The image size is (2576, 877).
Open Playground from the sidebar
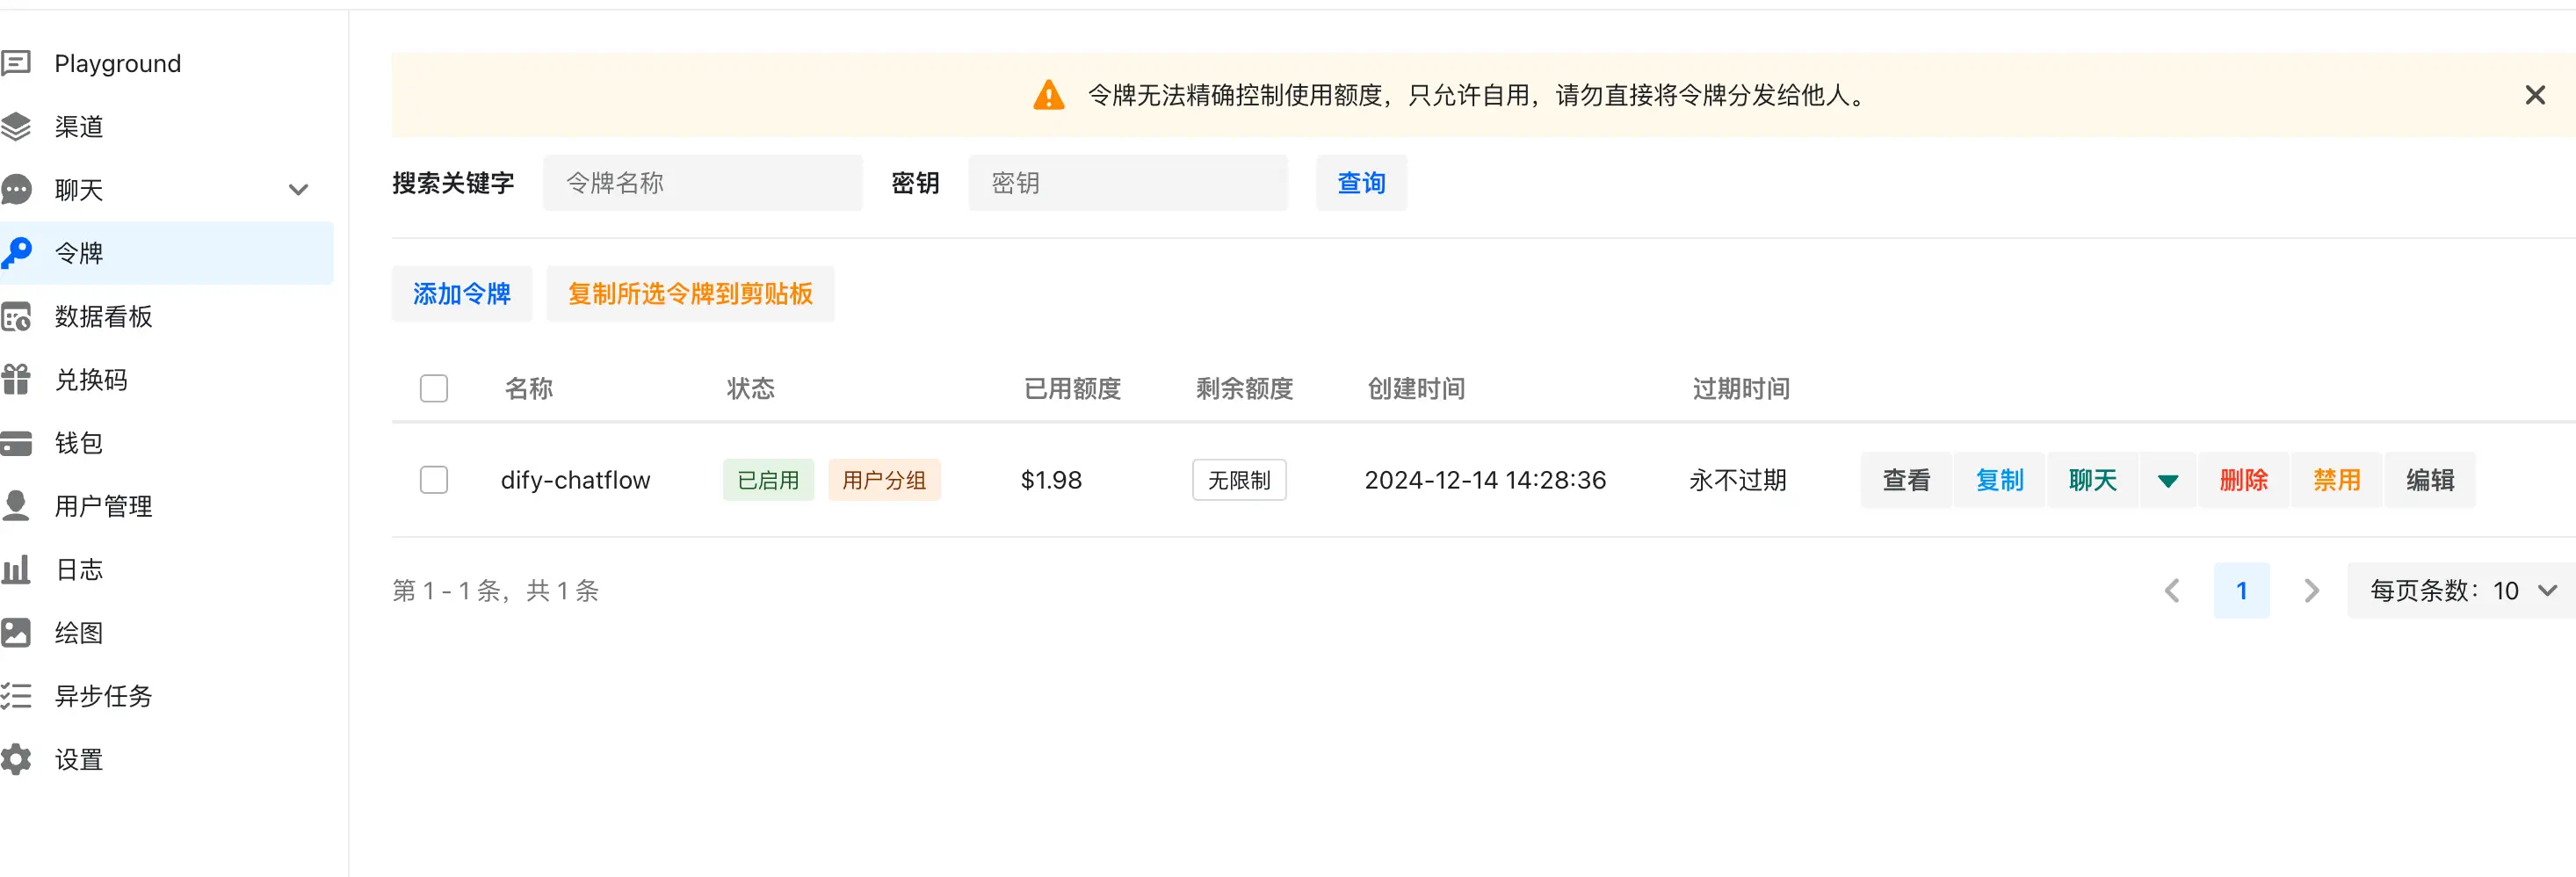(x=117, y=62)
